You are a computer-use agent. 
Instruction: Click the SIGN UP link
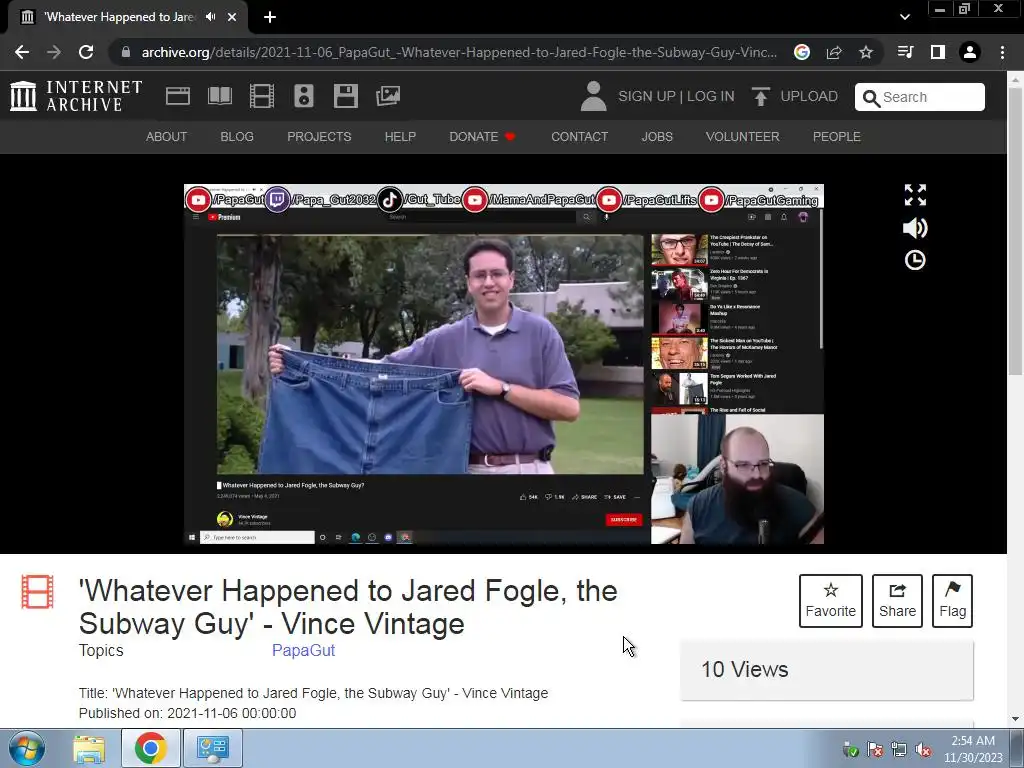click(647, 96)
